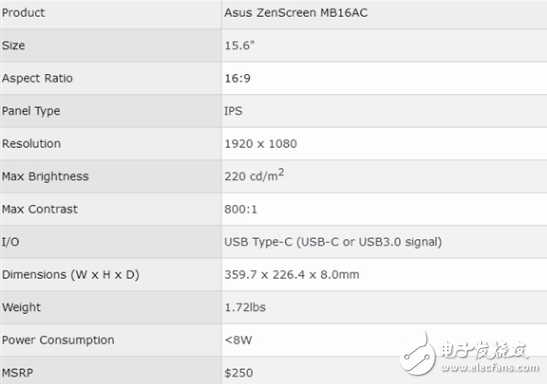Screen dimensions: 547x384
Task: Click the 15.6" size value
Action: pos(239,46)
